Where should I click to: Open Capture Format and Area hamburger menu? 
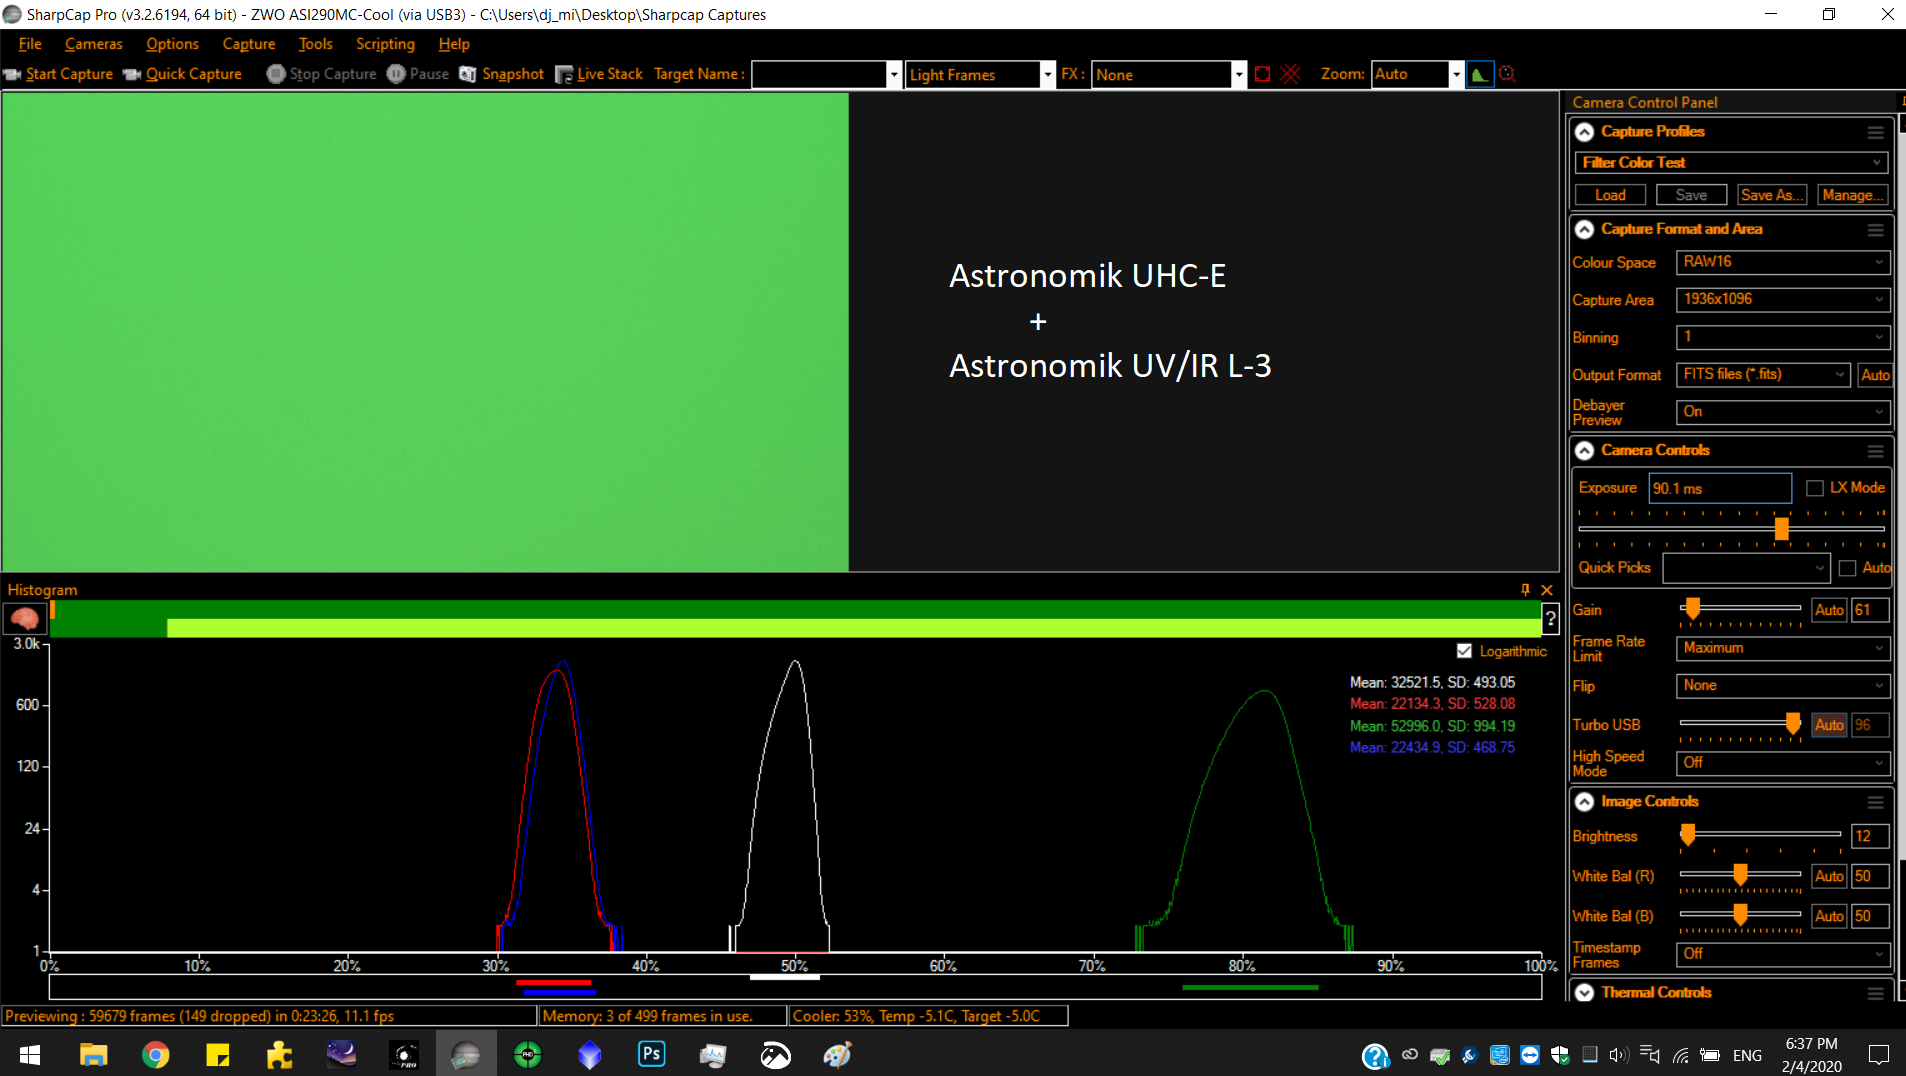point(1875,230)
